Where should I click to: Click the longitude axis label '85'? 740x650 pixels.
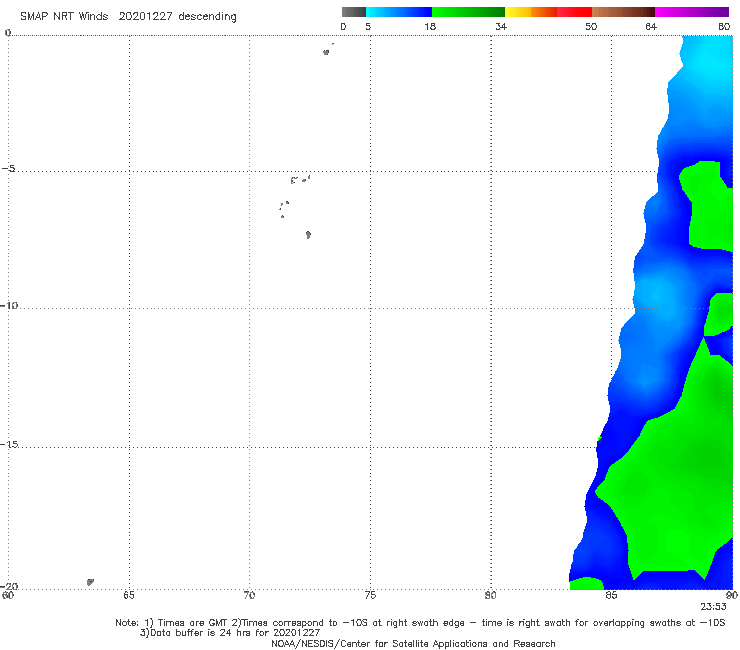pos(611,595)
